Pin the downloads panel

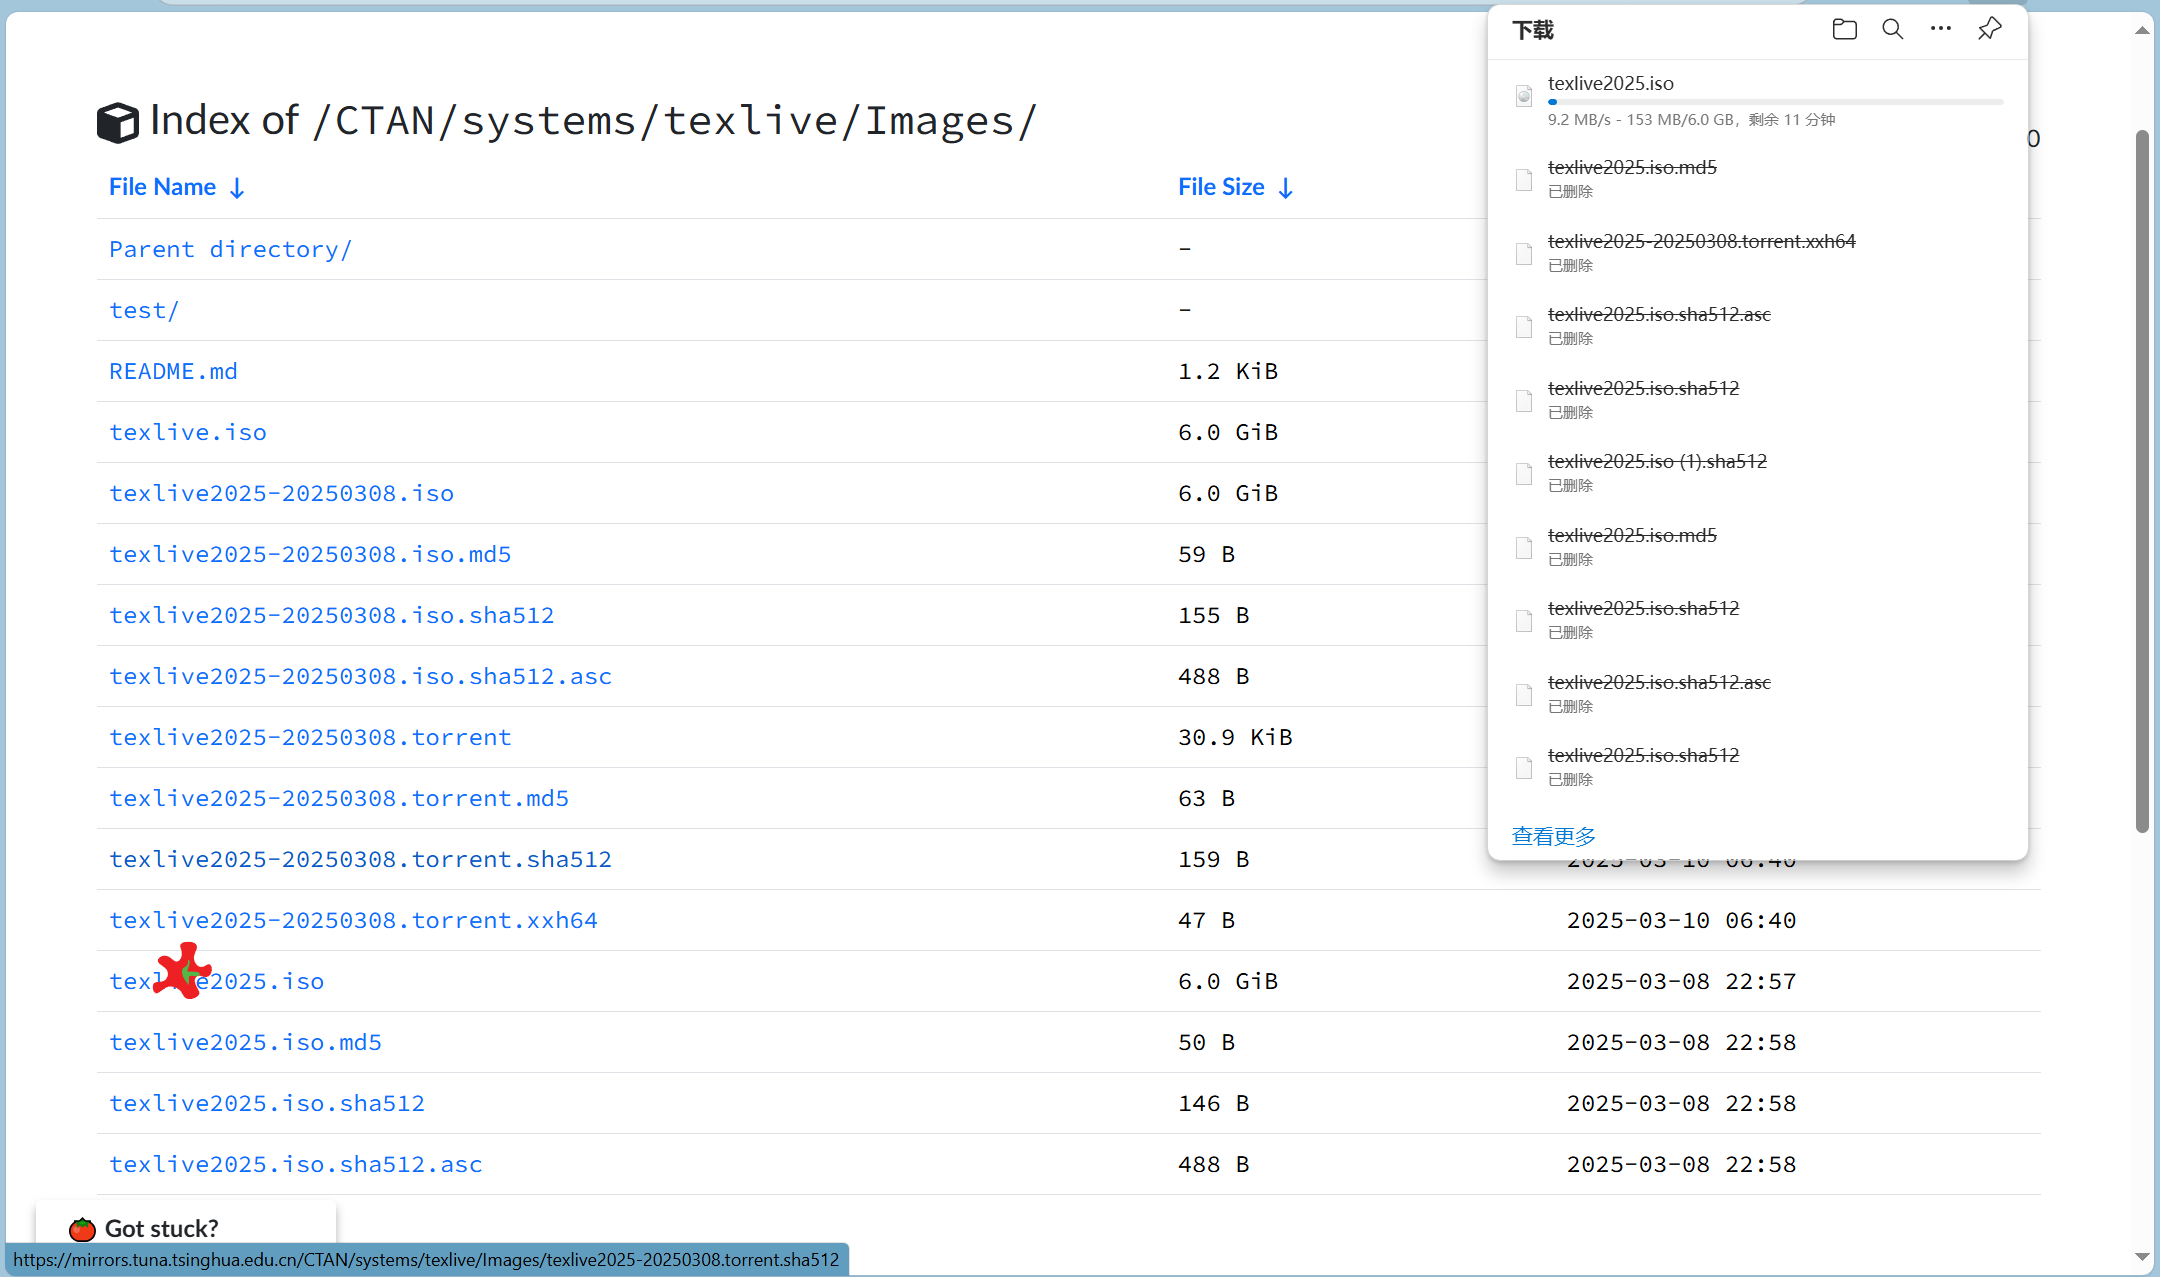[1989, 29]
